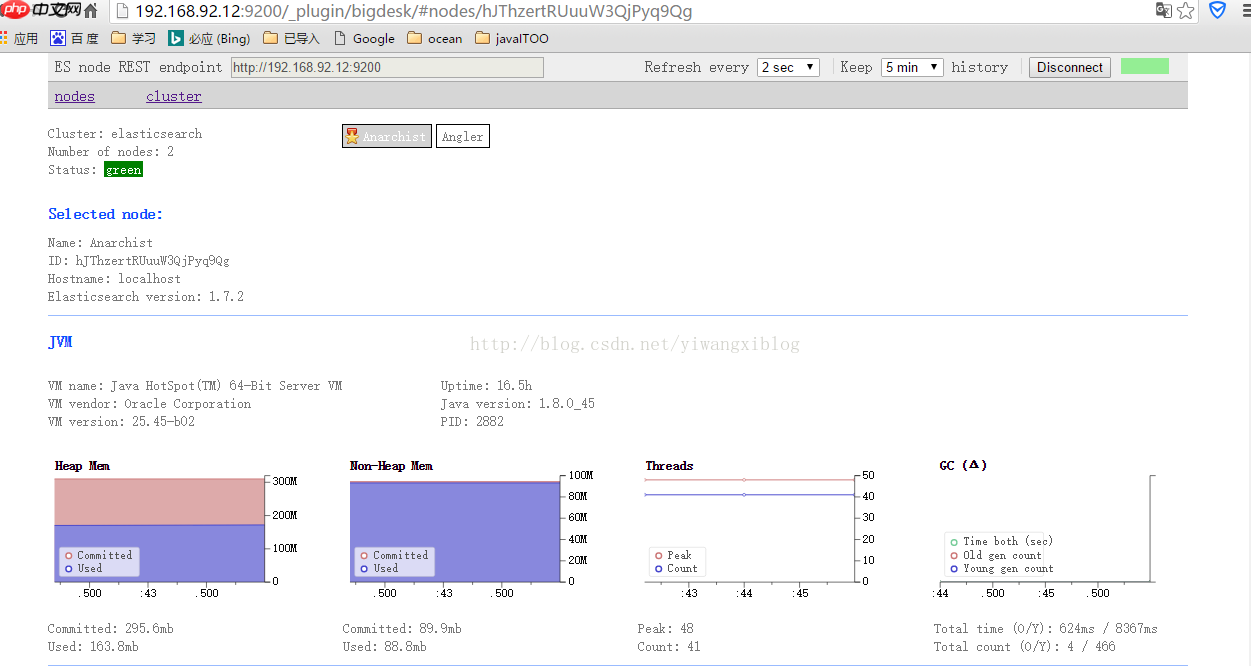Click the browser address bar URL
Image resolution: width=1251 pixels, height=666 pixels.
tap(413, 11)
